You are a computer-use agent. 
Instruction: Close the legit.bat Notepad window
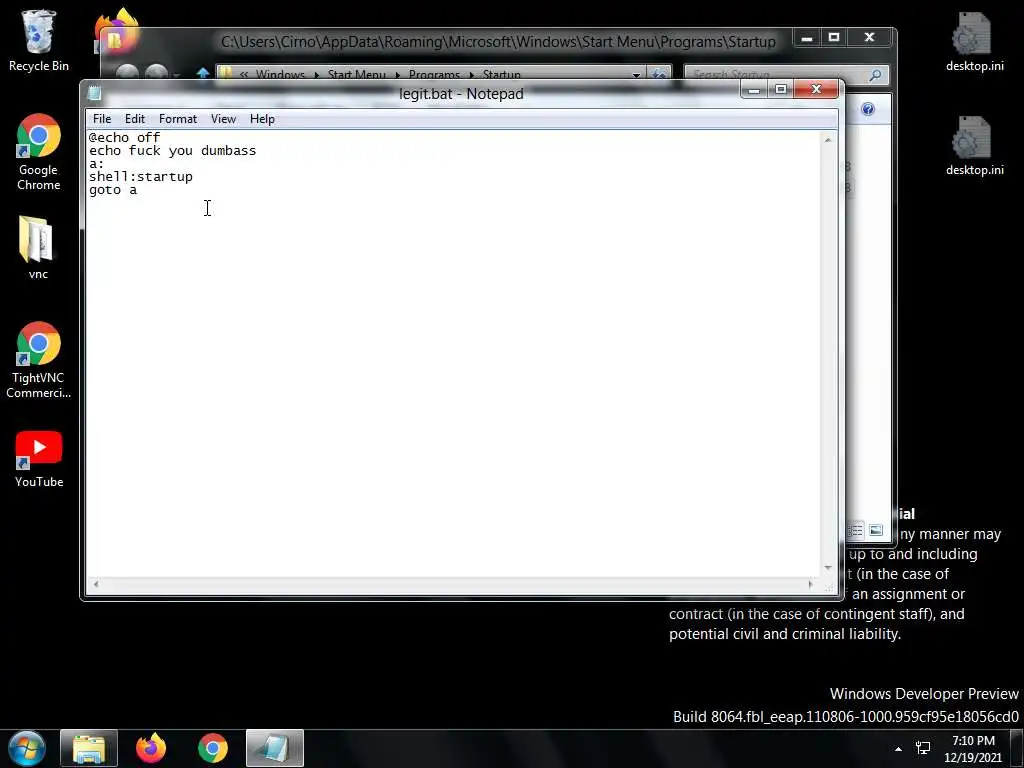point(816,89)
